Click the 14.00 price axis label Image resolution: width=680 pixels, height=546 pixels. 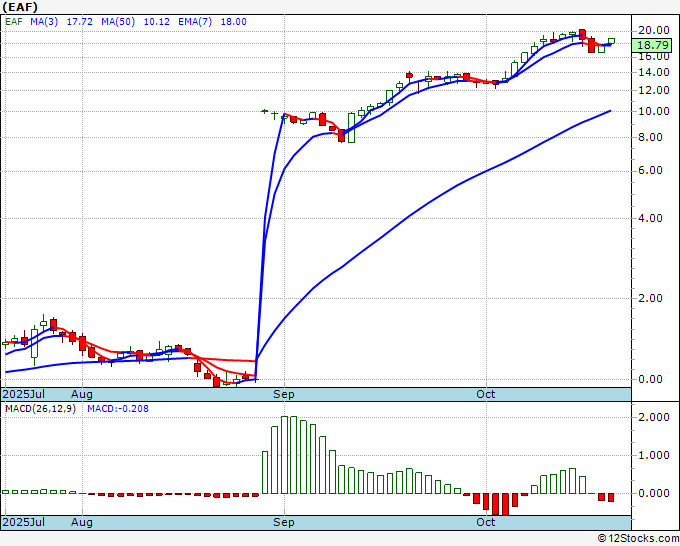tap(654, 72)
